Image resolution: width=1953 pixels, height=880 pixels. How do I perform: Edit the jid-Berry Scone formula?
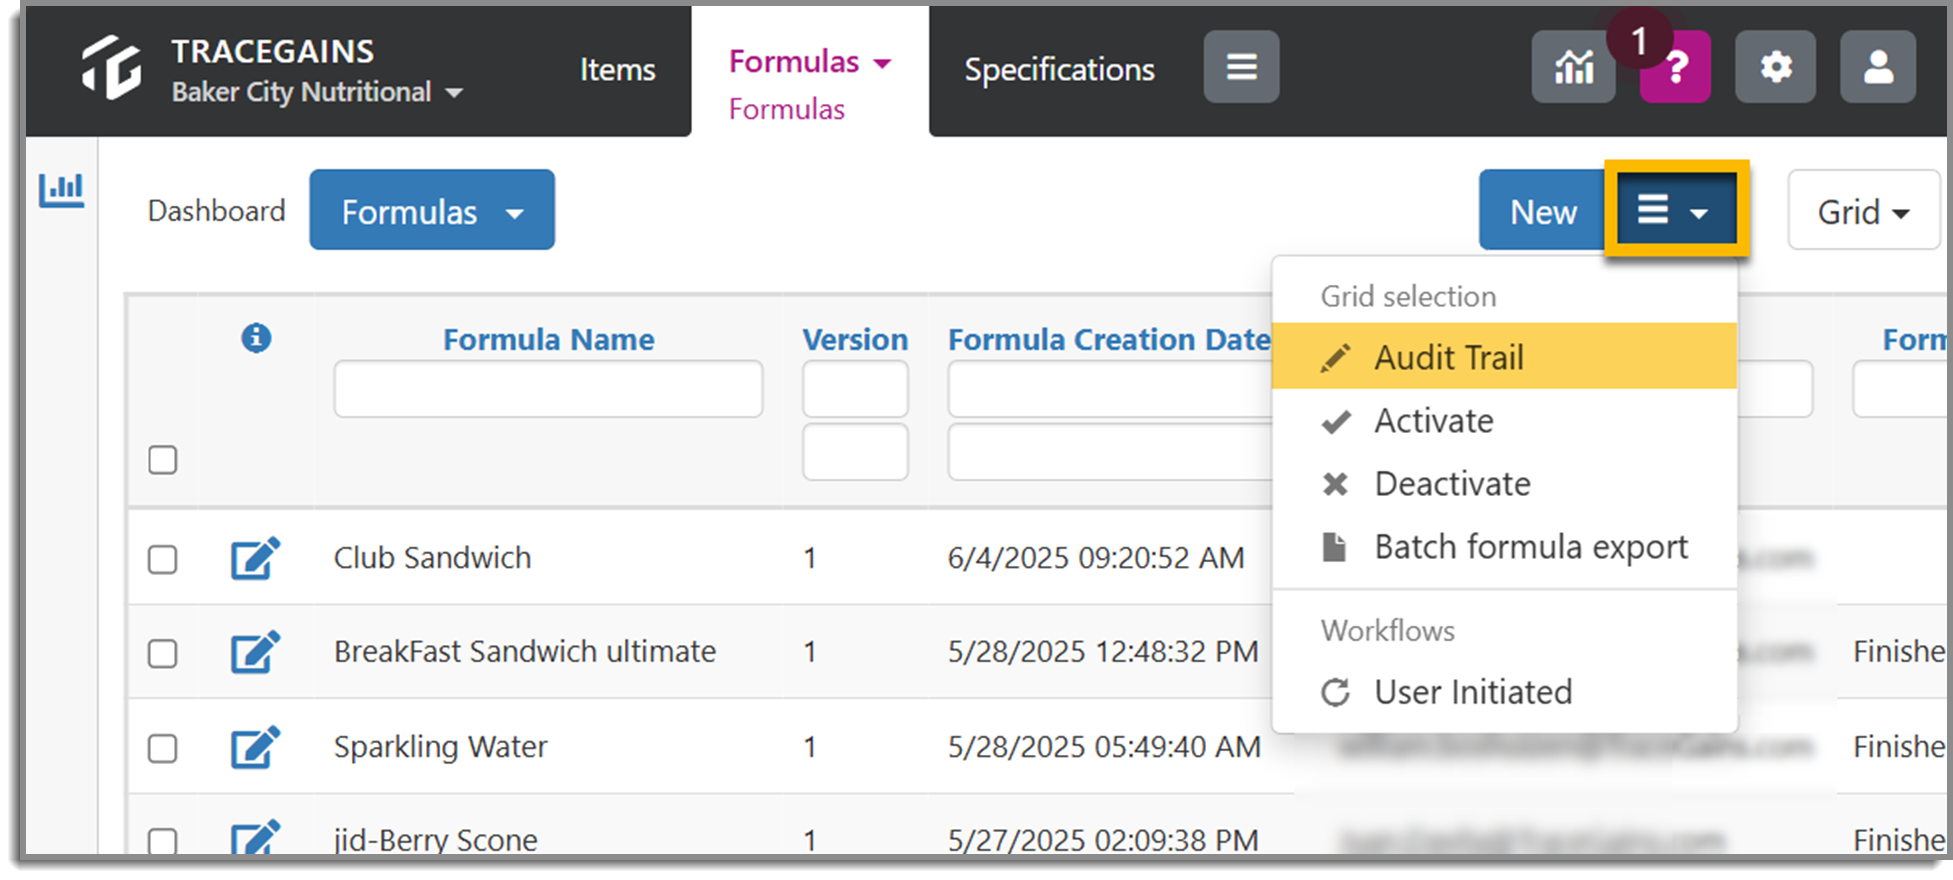coord(255,838)
